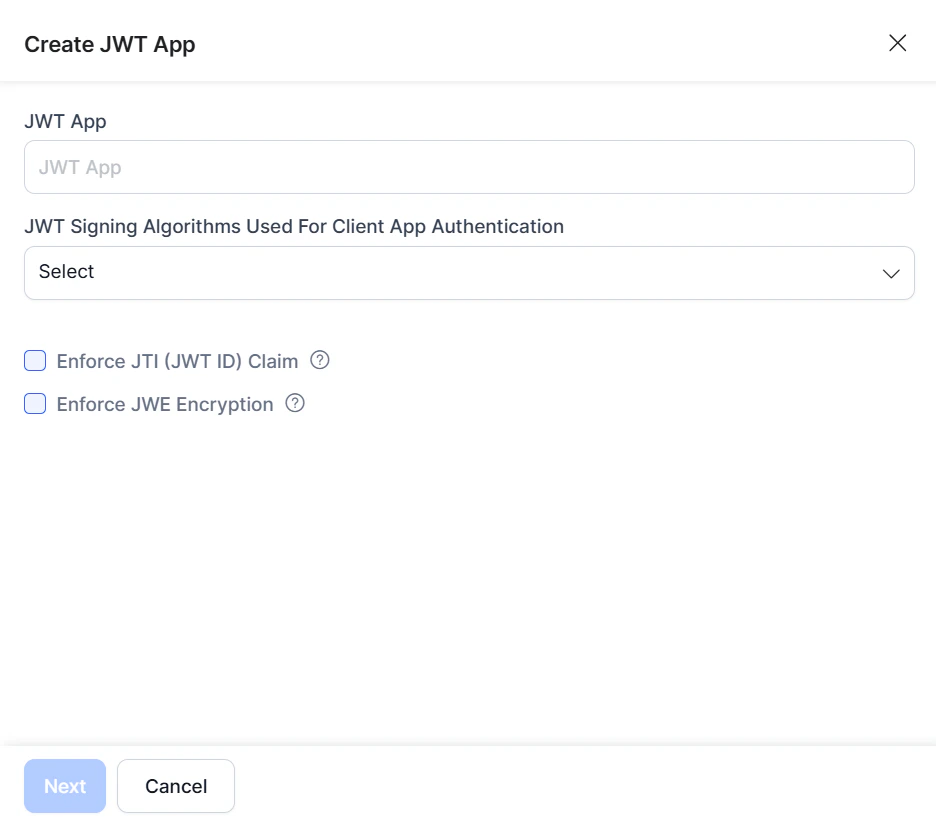Viewport: 936px width, 826px height.
Task: Click the help icon next to Enforce JTI Claim
Action: pos(319,360)
